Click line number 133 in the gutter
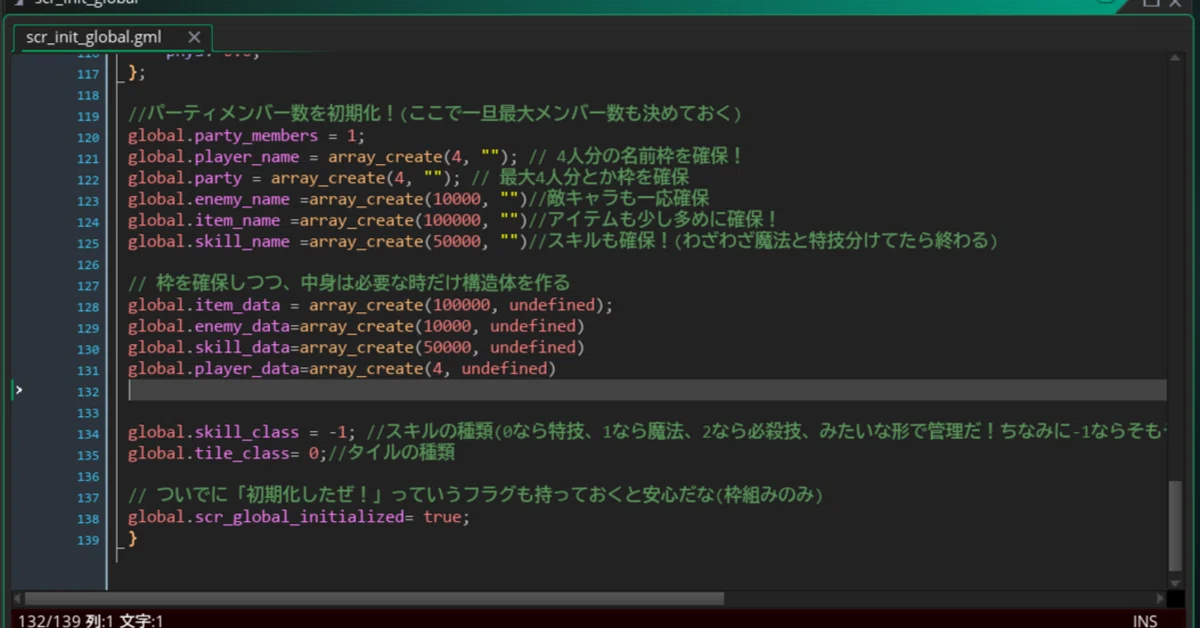This screenshot has width=1200, height=628. tap(88, 412)
